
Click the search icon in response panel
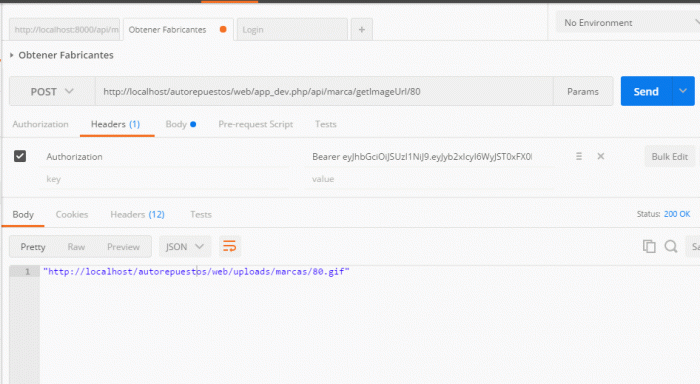click(671, 246)
